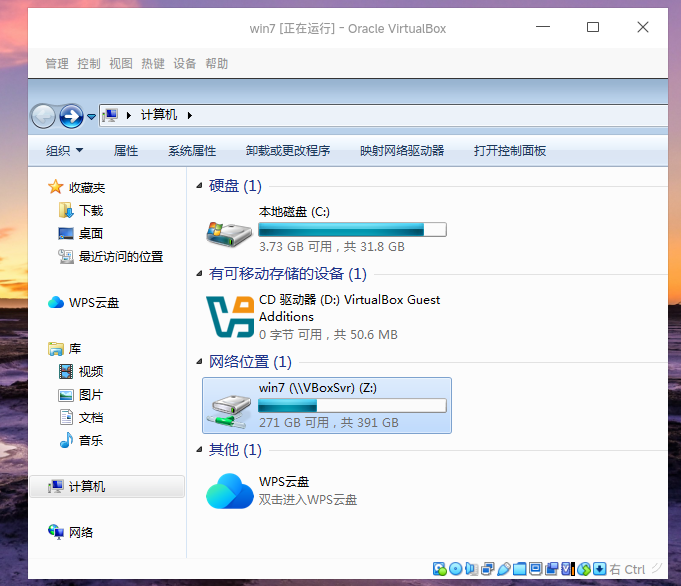
Task: Expand the arrow after 计算机 in address bar
Action: (190, 116)
